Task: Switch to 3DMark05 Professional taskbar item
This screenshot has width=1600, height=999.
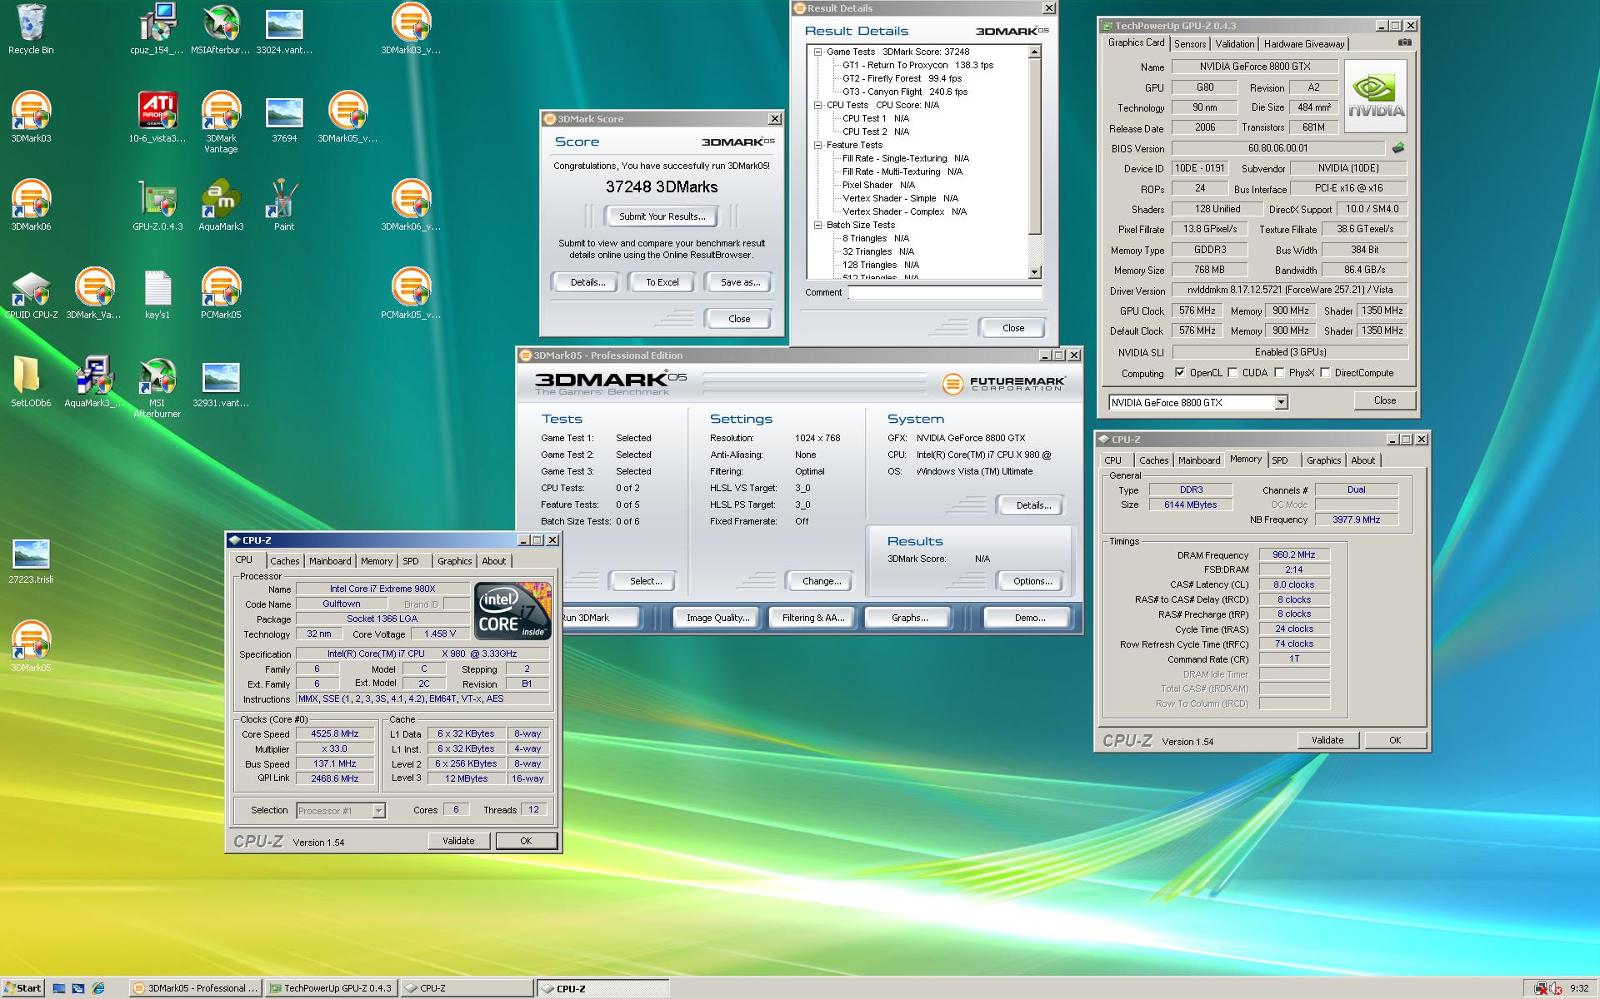Action: coord(196,988)
